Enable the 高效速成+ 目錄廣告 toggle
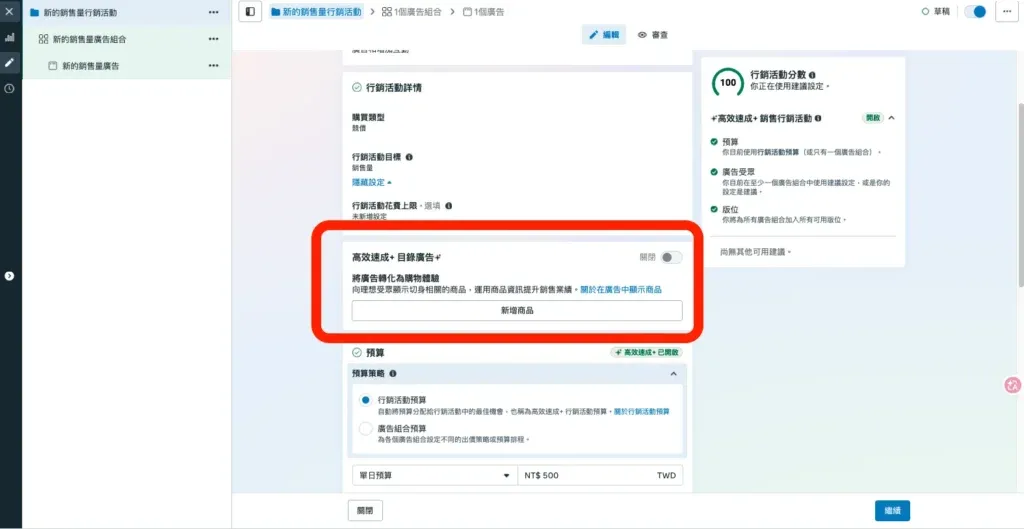Viewport: 1024px width, 529px height. tap(671, 257)
